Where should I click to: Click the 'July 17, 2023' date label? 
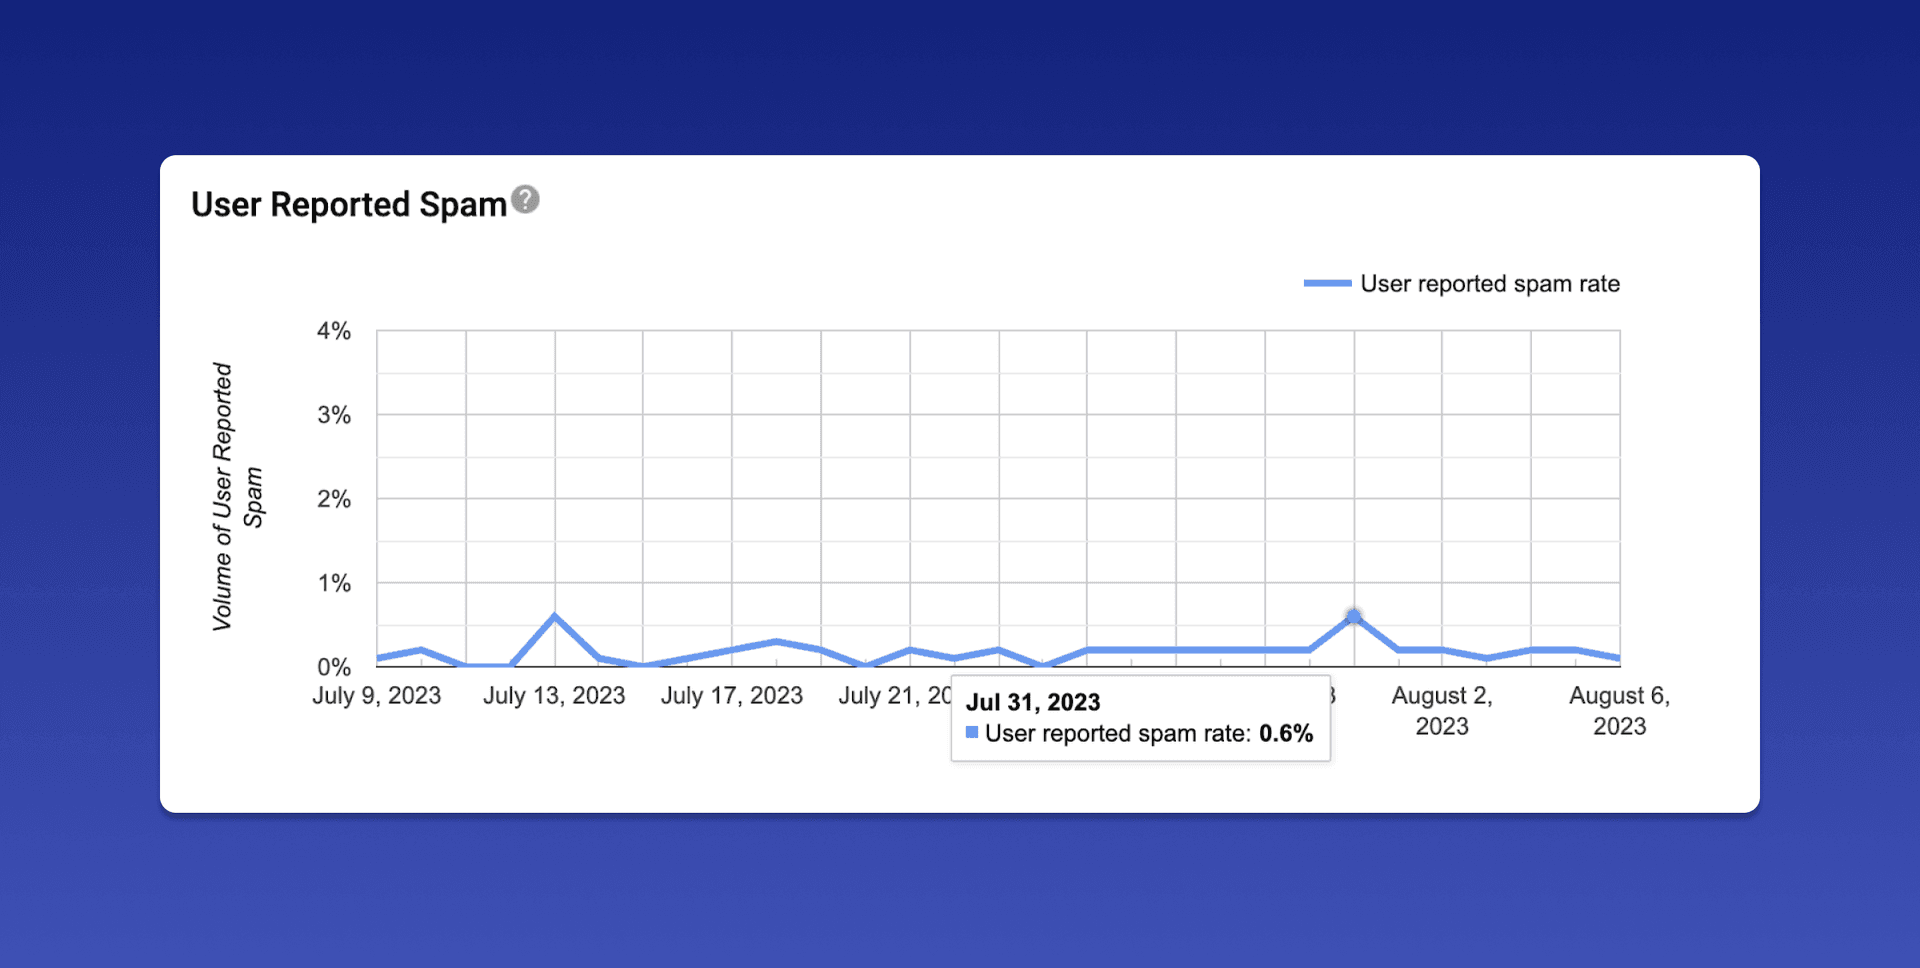tap(731, 696)
